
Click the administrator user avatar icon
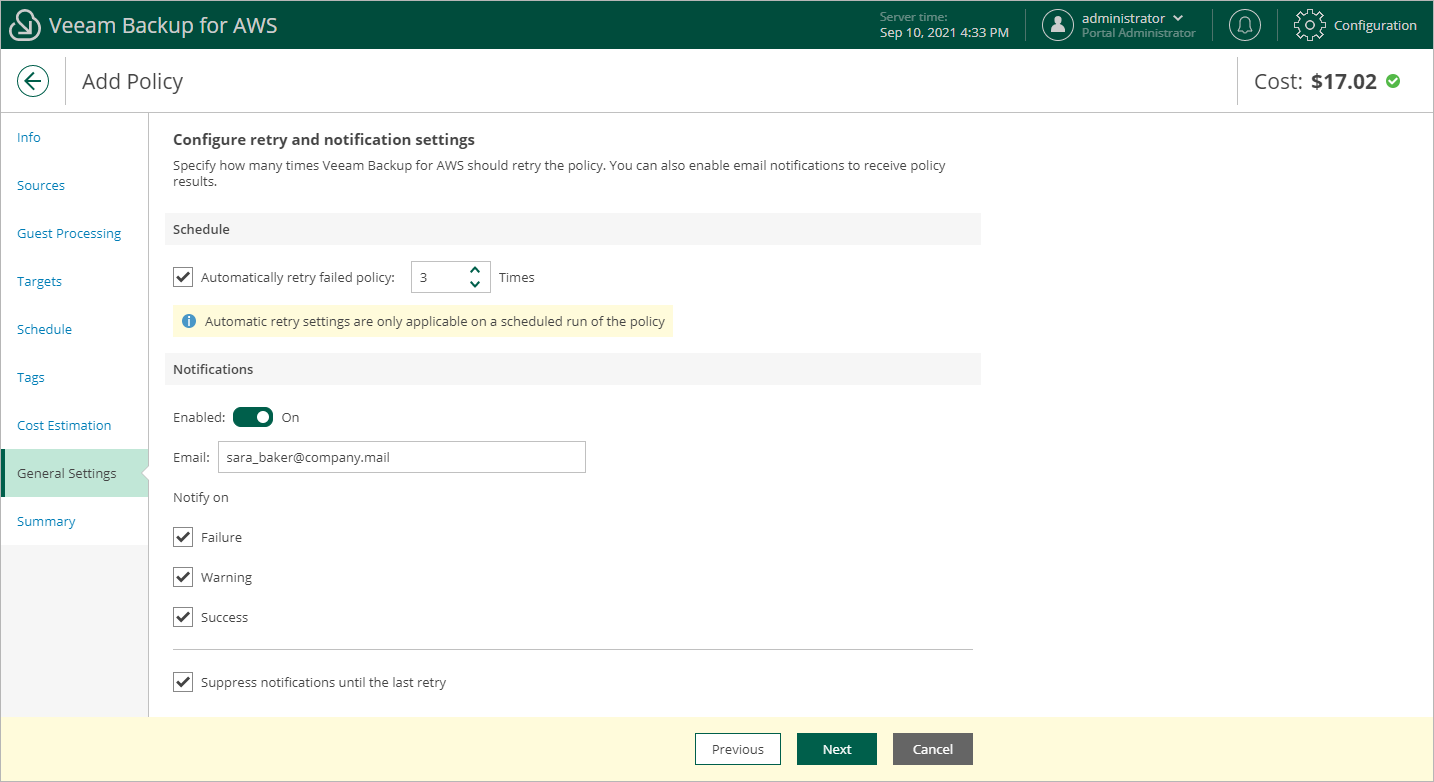point(1057,25)
